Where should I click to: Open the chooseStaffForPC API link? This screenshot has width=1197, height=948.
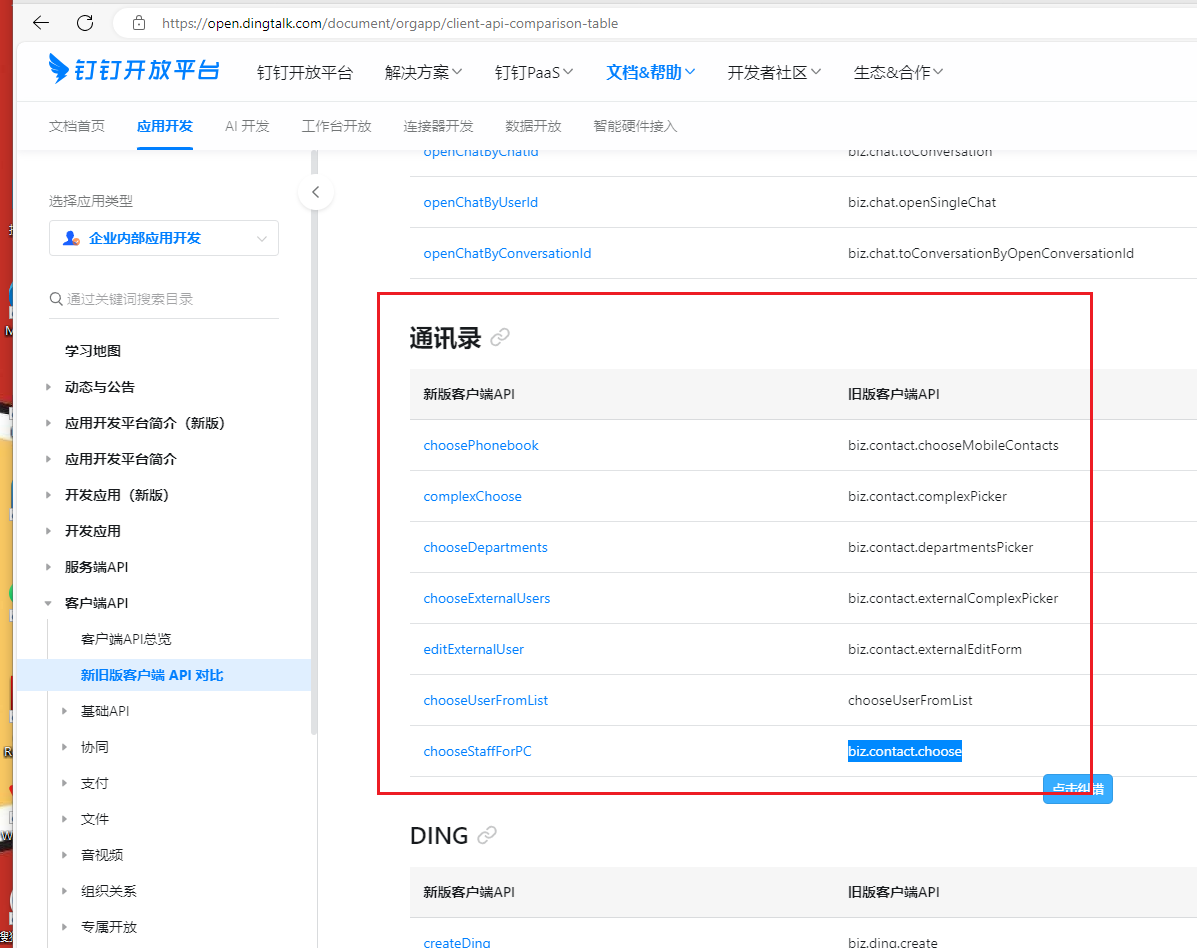click(x=477, y=751)
